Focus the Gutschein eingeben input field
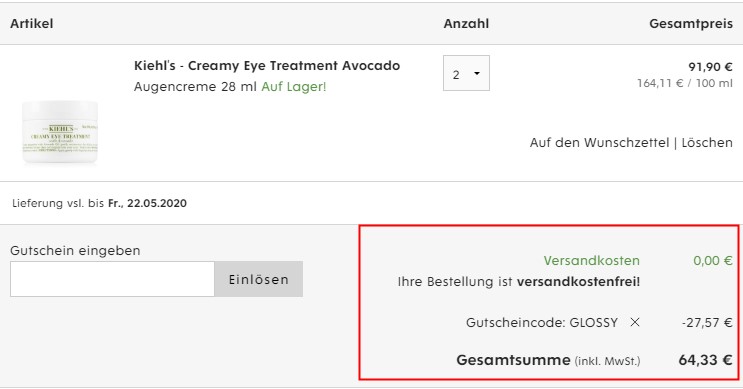The image size is (743, 389). [112, 279]
